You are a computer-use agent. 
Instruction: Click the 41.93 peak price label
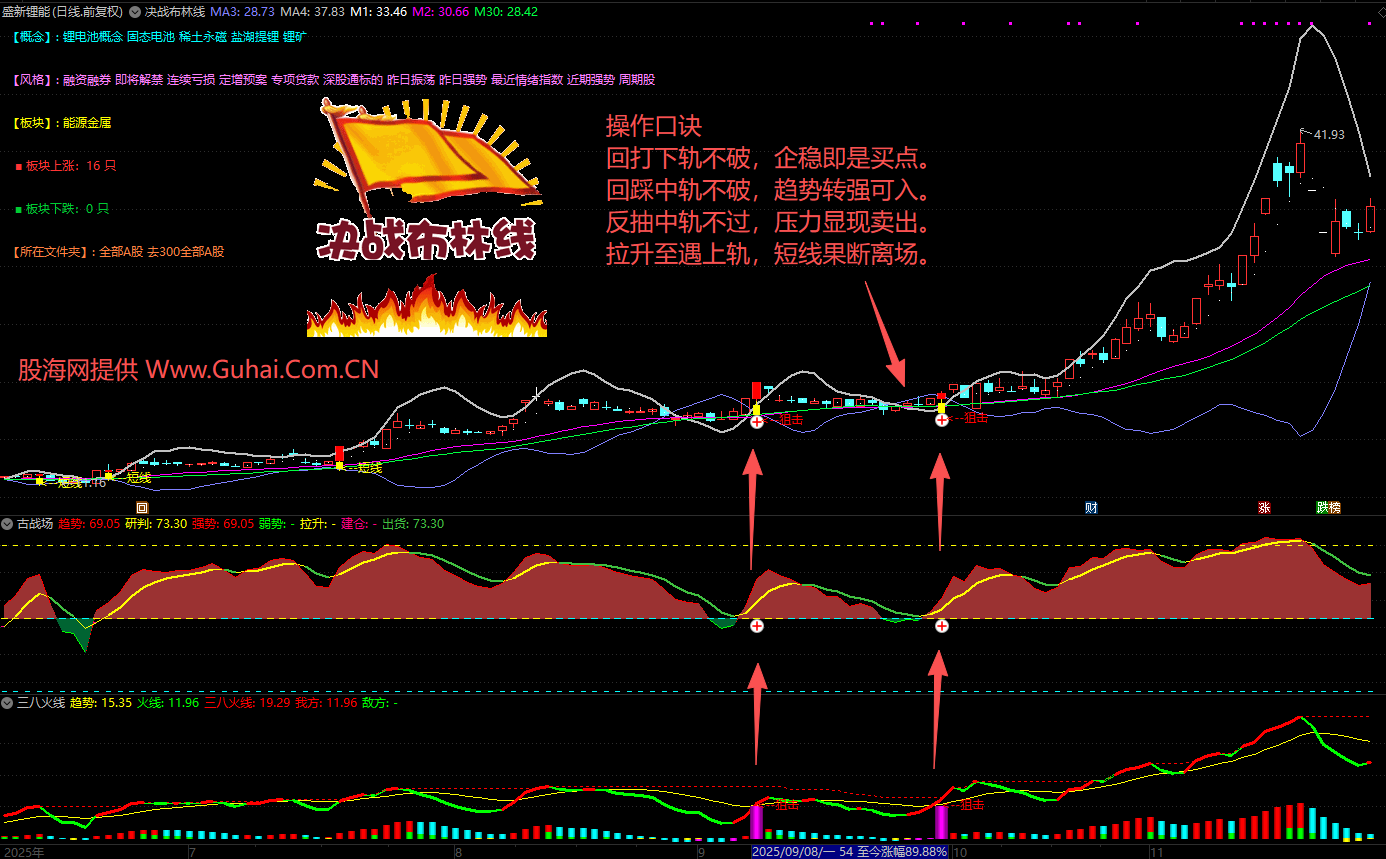[1328, 134]
